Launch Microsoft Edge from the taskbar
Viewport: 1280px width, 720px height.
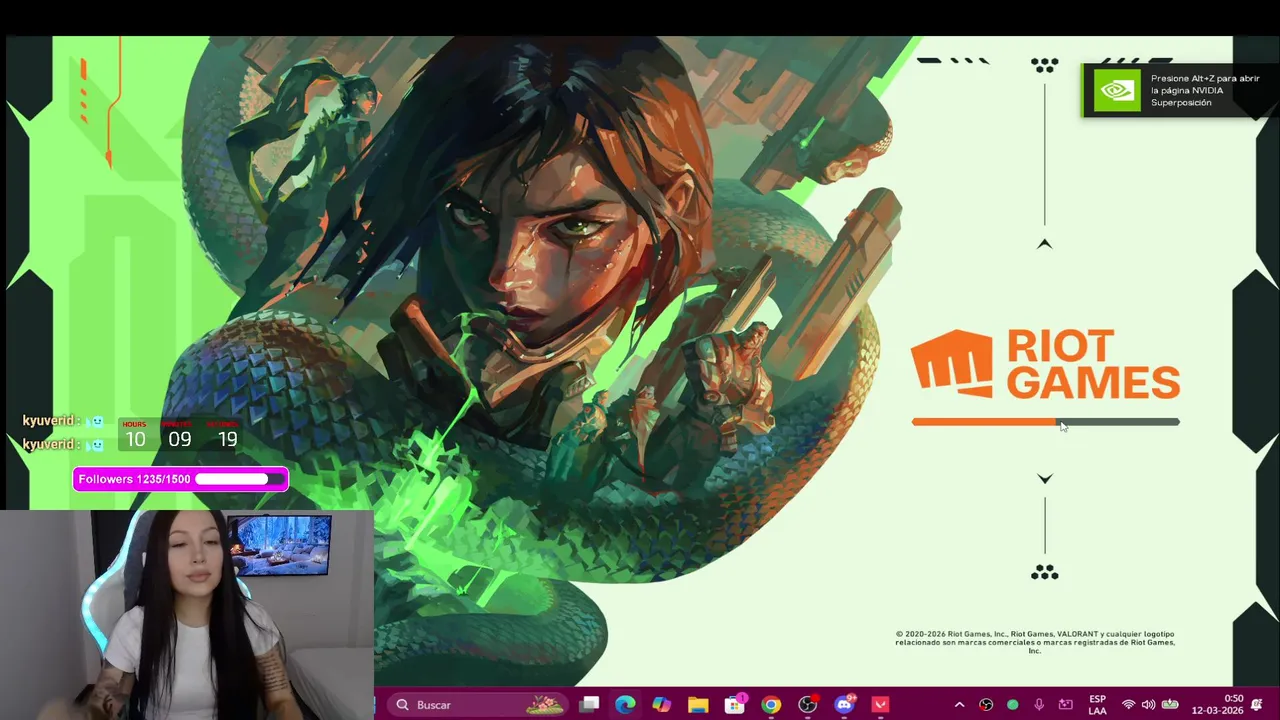pos(625,705)
